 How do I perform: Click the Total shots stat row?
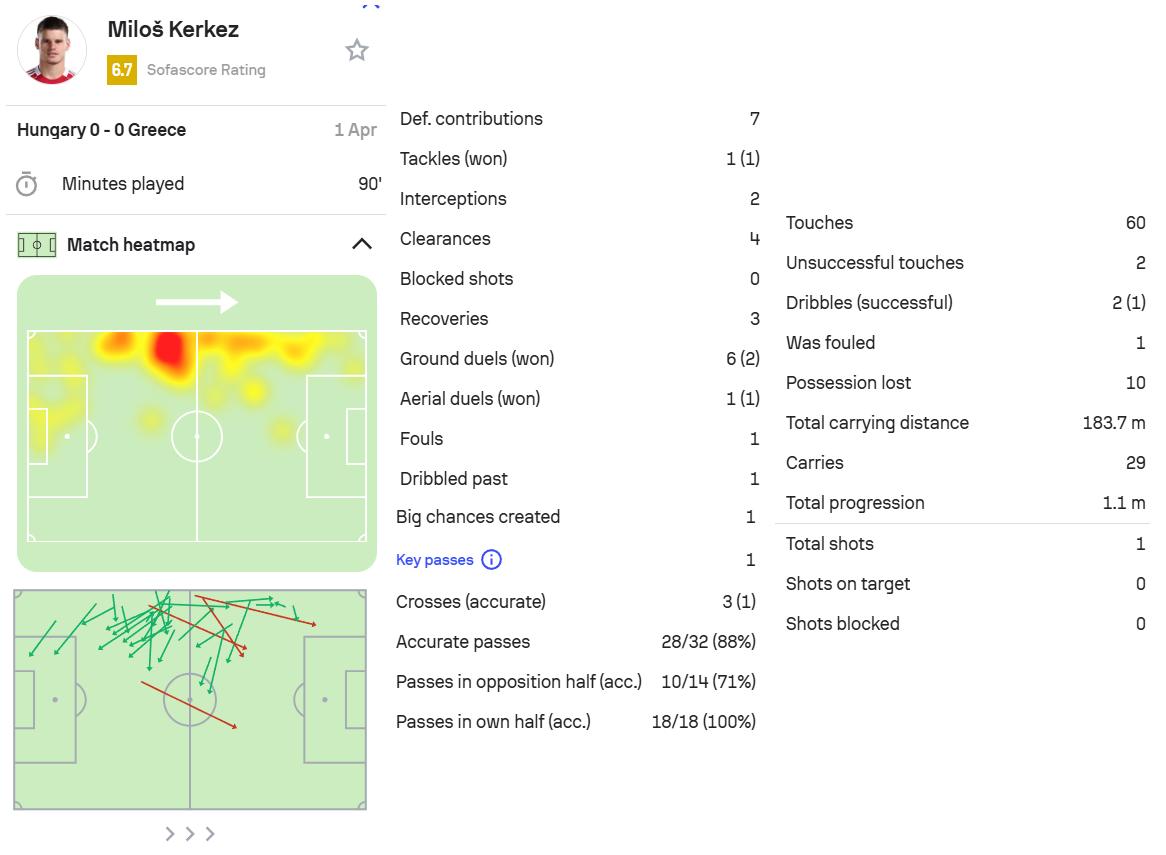(x=965, y=544)
